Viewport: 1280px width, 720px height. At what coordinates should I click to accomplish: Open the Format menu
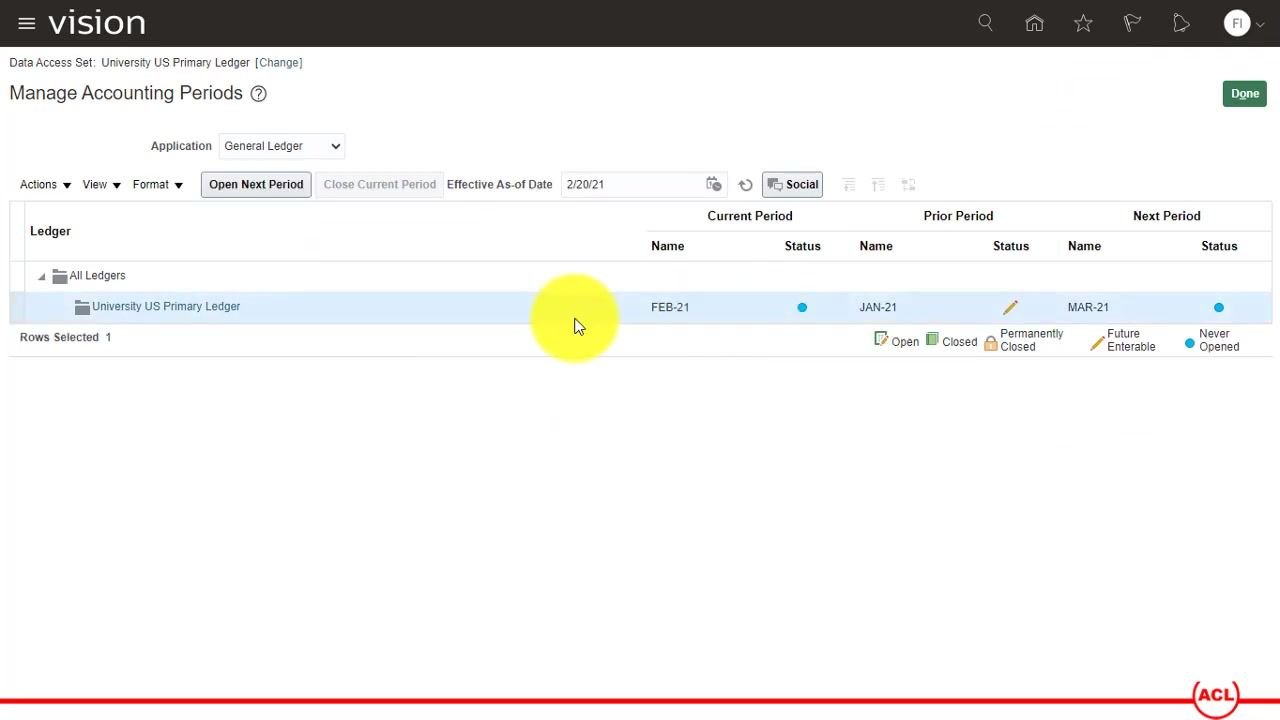157,185
